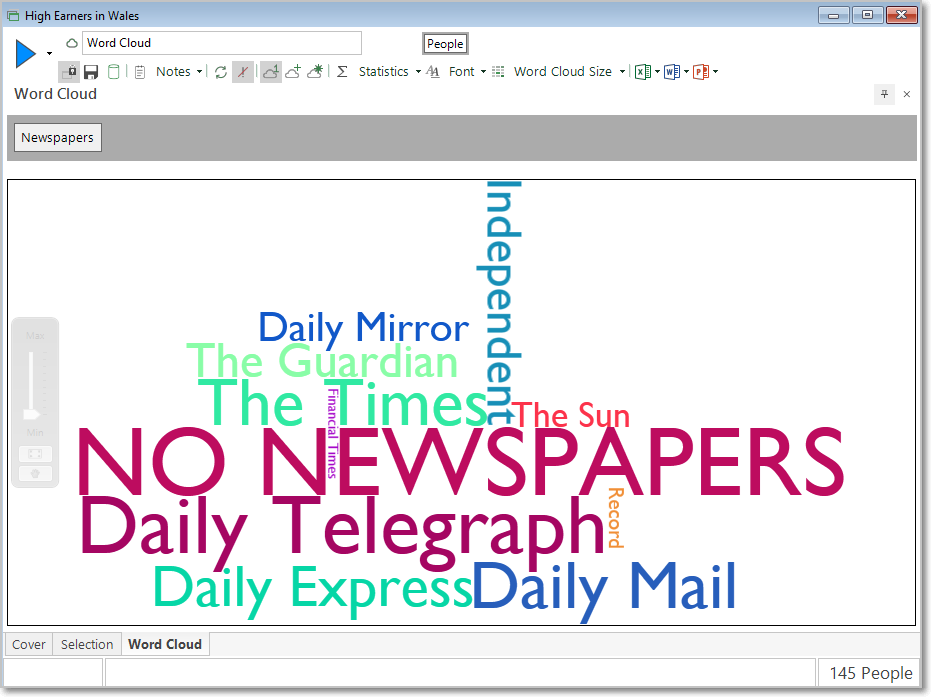Click the window icon in the title bar

(x=13, y=16)
